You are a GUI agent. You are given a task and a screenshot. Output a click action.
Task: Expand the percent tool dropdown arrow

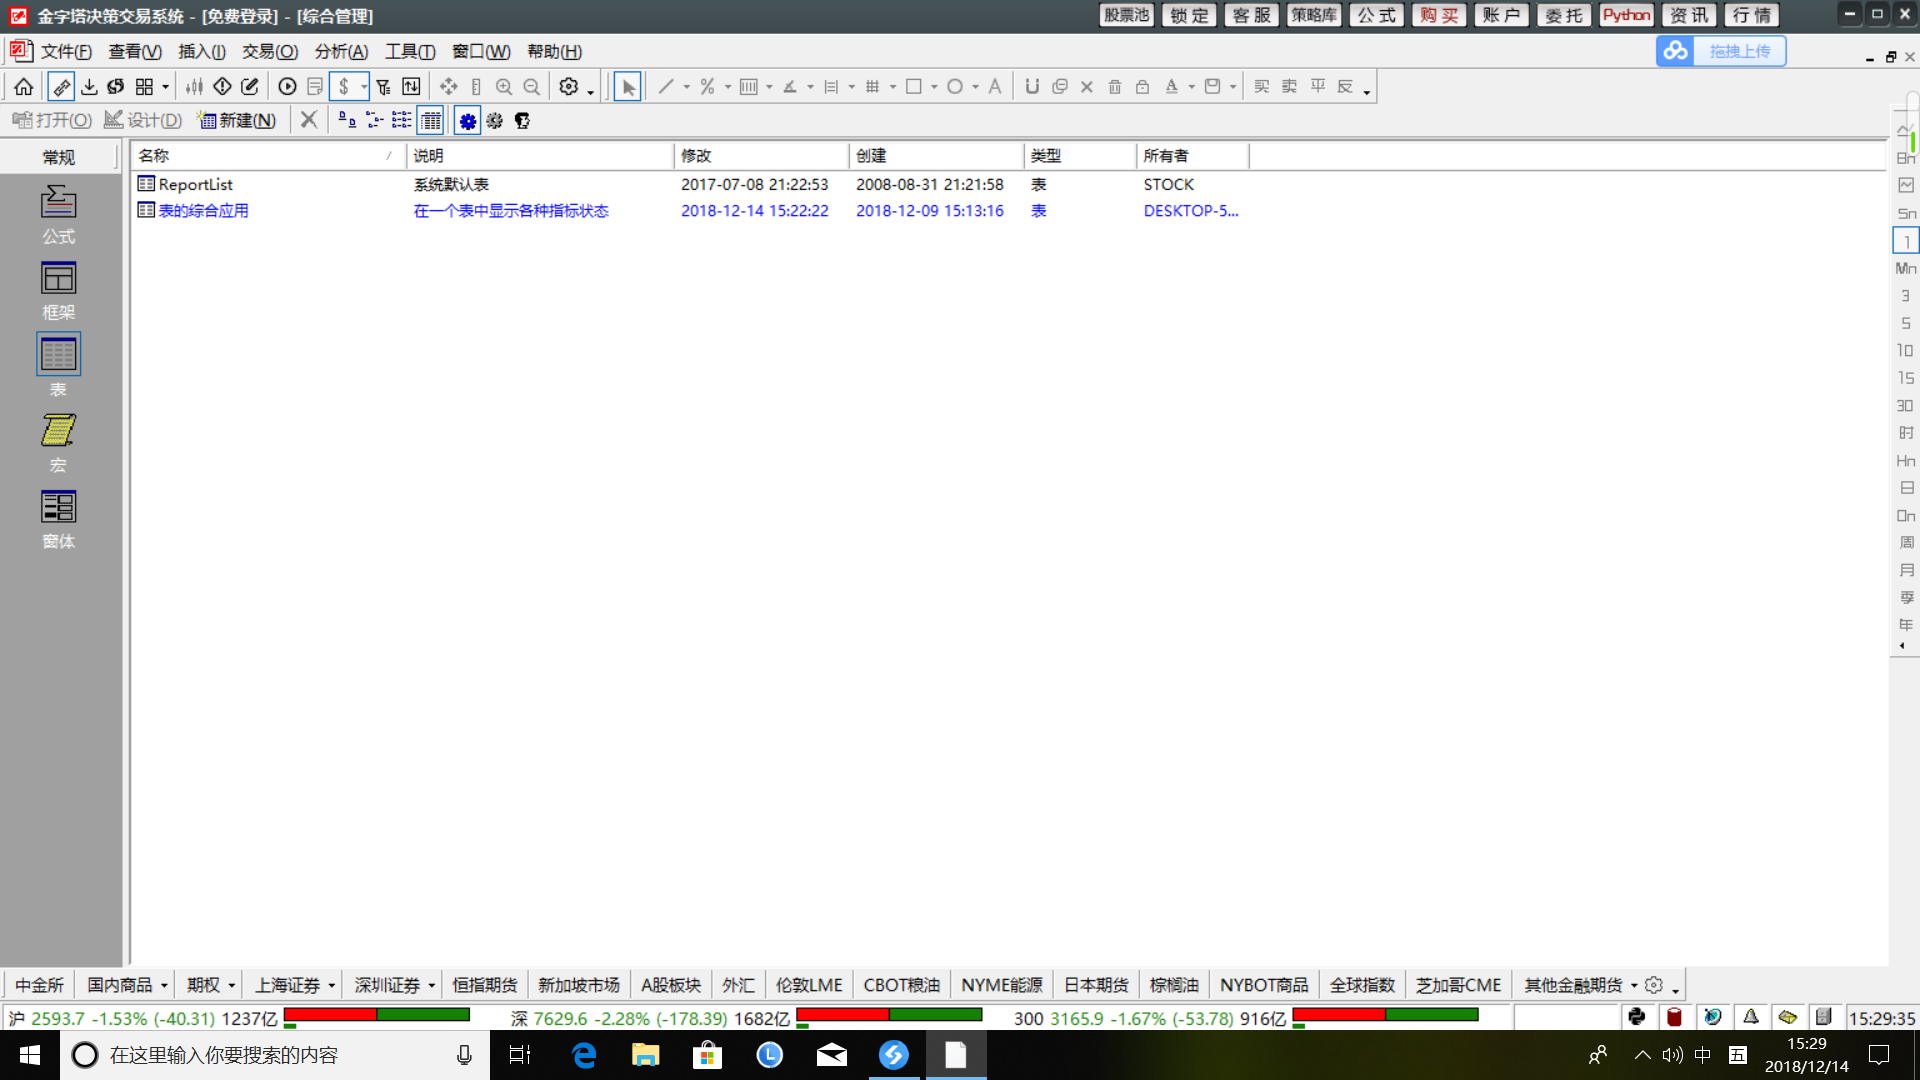click(x=728, y=87)
